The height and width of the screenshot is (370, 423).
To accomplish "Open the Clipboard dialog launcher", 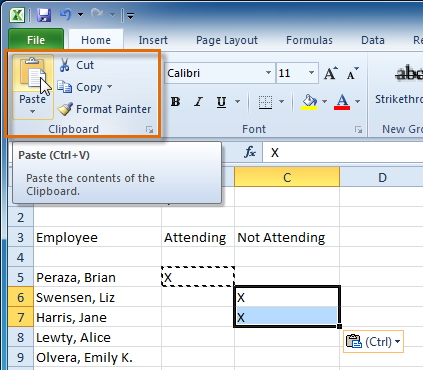I will pos(150,130).
